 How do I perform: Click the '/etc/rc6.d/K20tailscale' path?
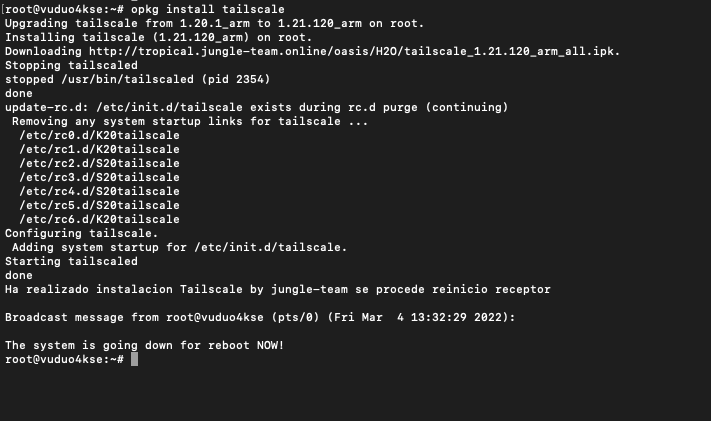point(99,219)
